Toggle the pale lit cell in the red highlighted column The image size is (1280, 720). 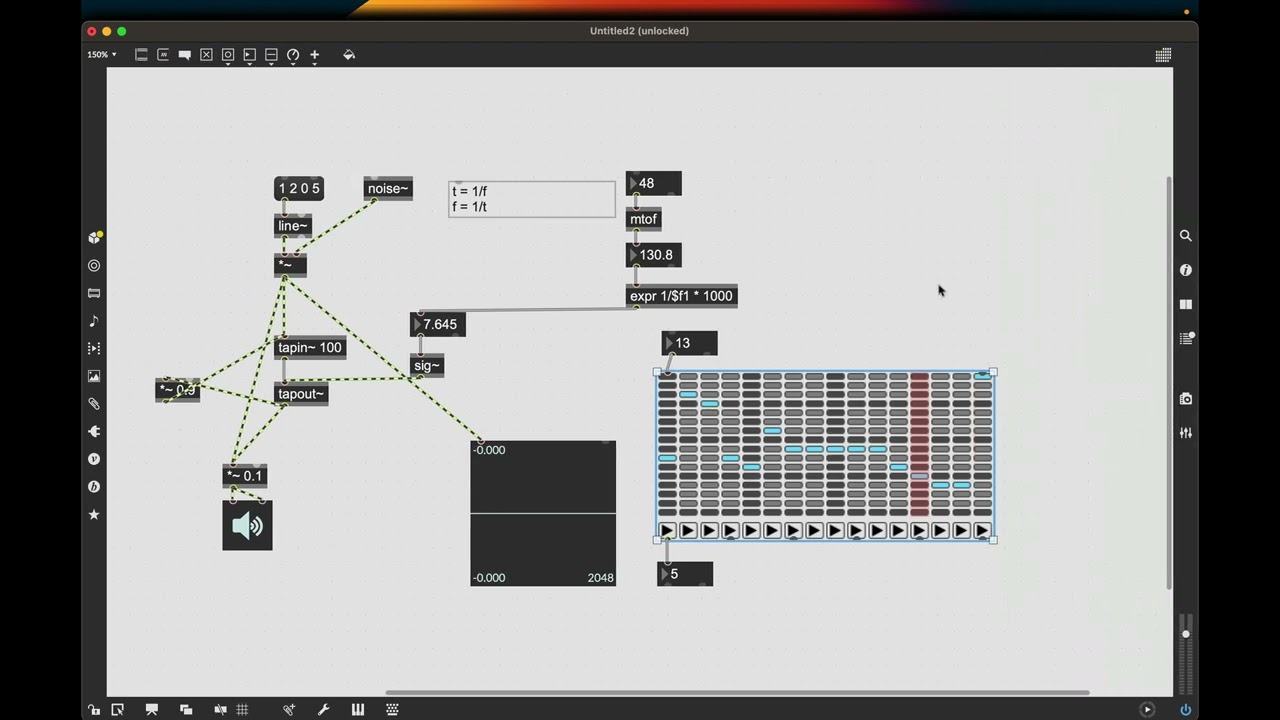919,476
